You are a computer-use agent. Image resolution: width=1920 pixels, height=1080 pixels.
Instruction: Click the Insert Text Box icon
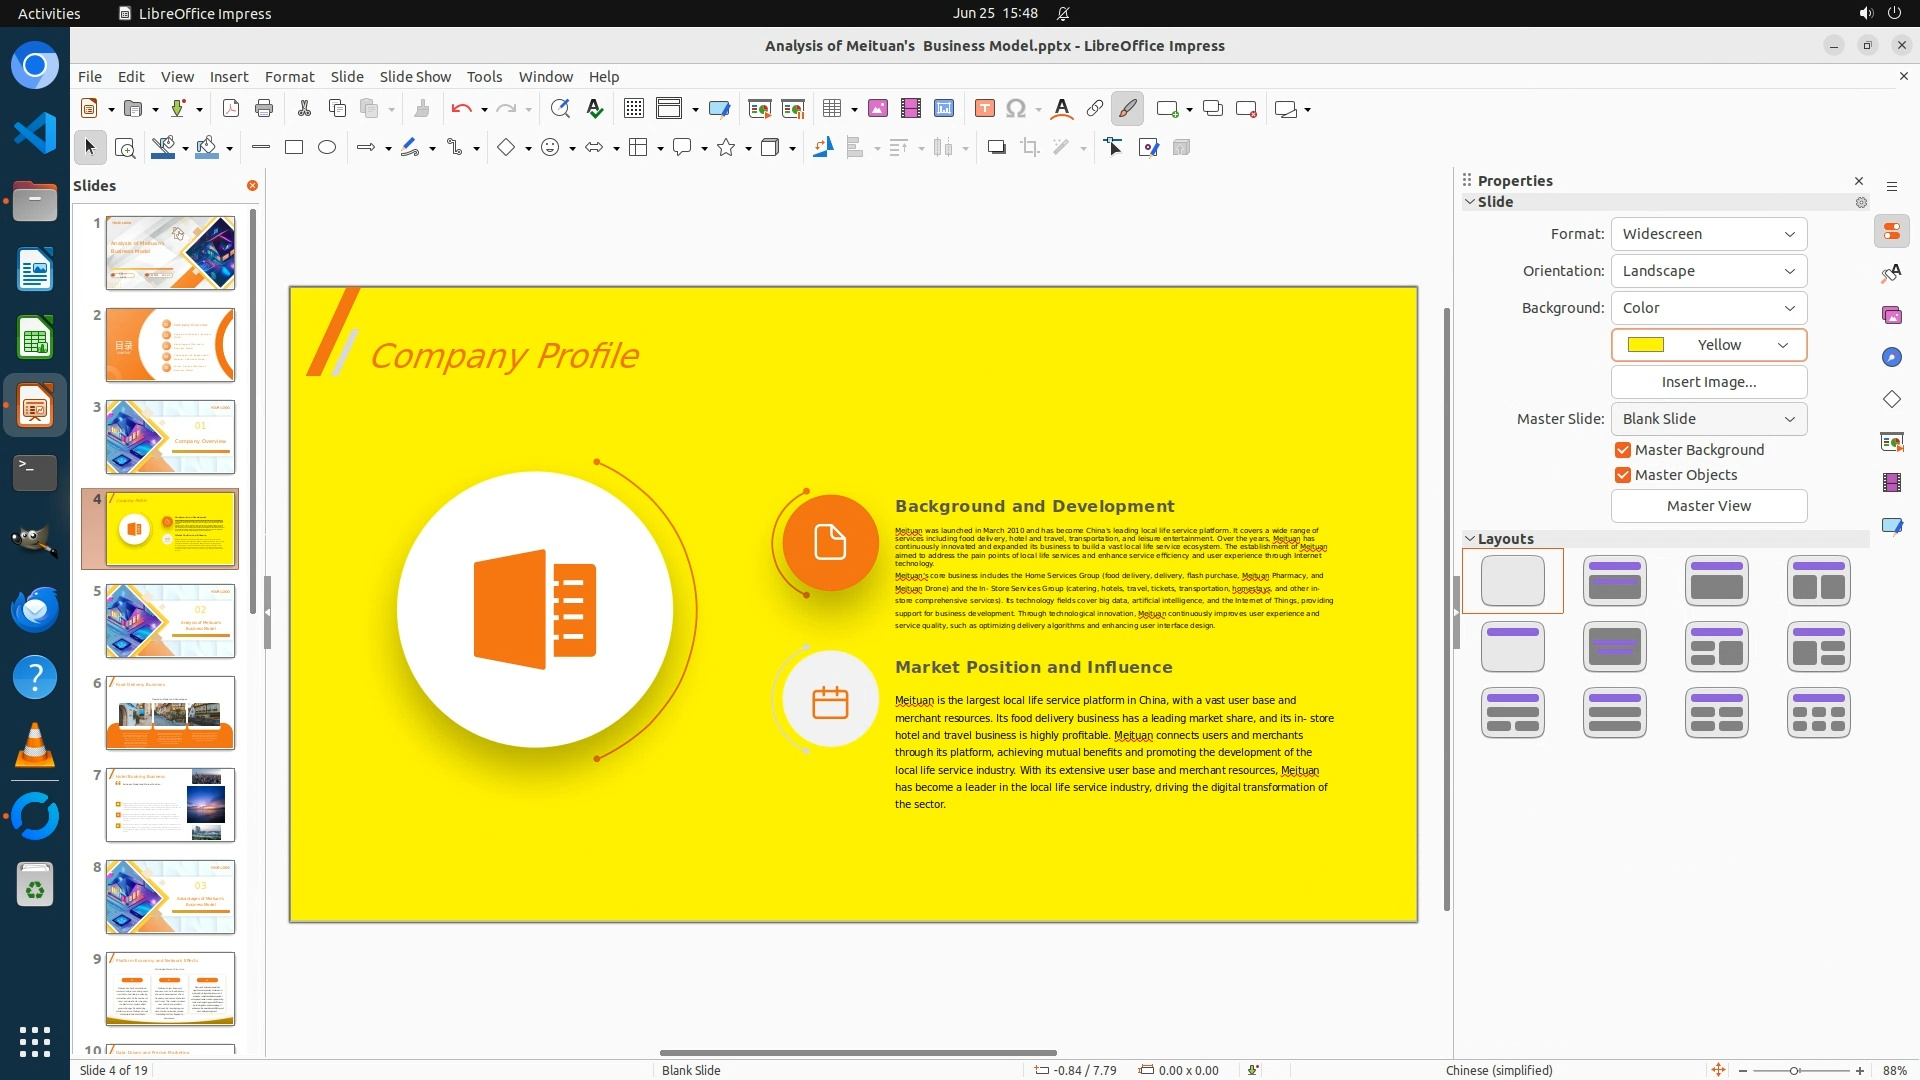(984, 109)
